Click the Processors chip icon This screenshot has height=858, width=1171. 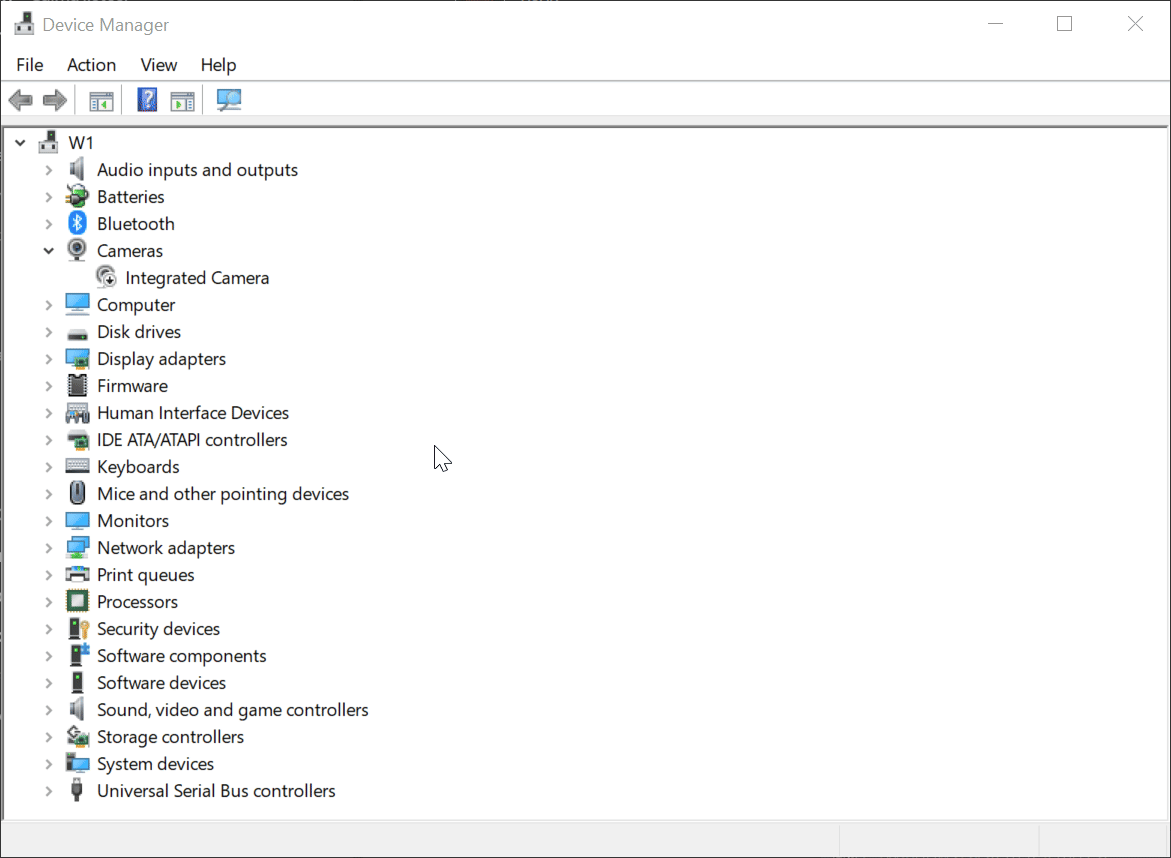(x=77, y=601)
